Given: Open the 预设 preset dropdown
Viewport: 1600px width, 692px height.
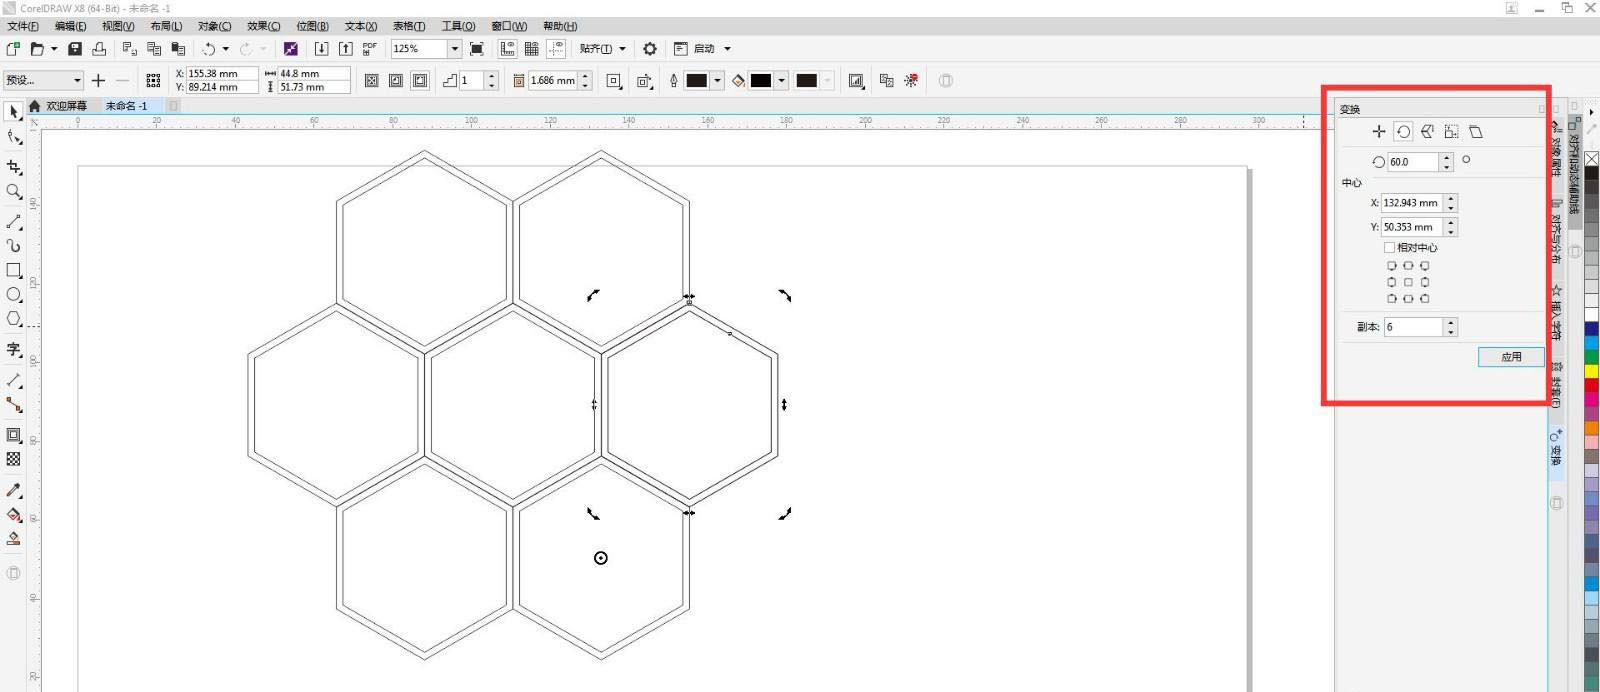Looking at the screenshot, I should point(76,81).
